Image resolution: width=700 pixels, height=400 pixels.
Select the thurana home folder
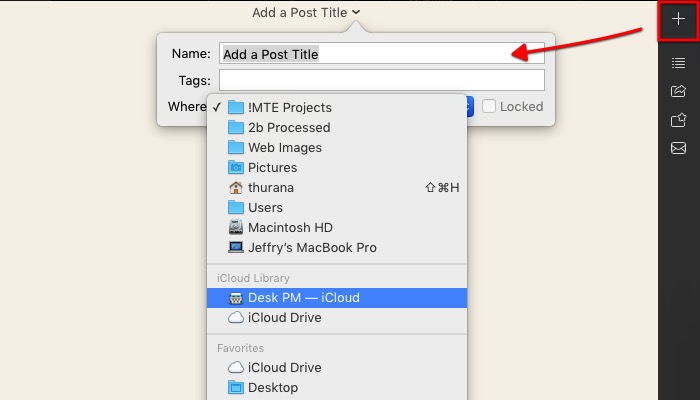click(271, 187)
